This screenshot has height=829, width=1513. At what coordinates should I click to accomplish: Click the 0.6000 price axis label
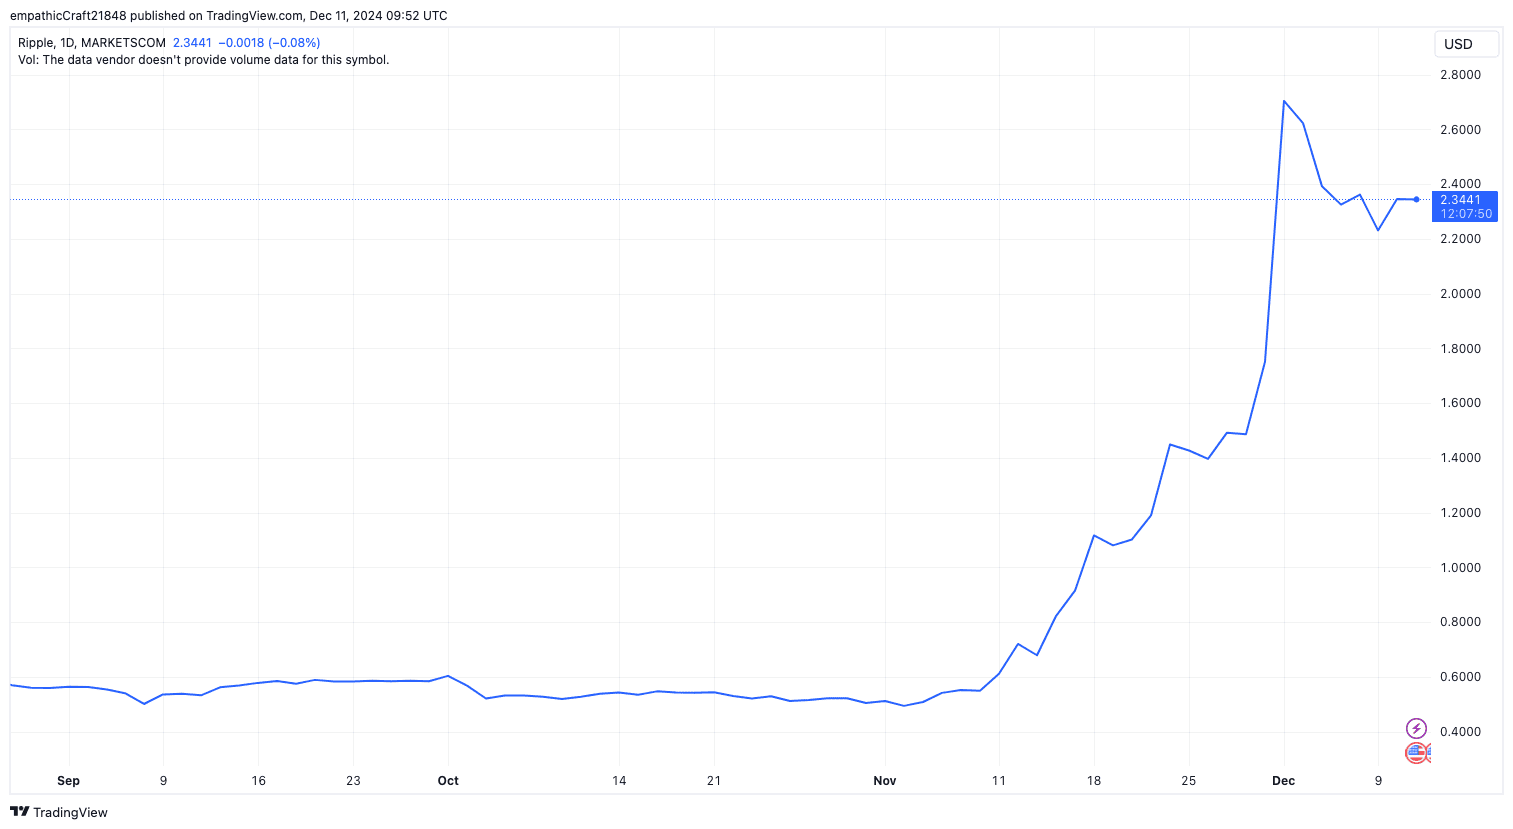(x=1460, y=677)
